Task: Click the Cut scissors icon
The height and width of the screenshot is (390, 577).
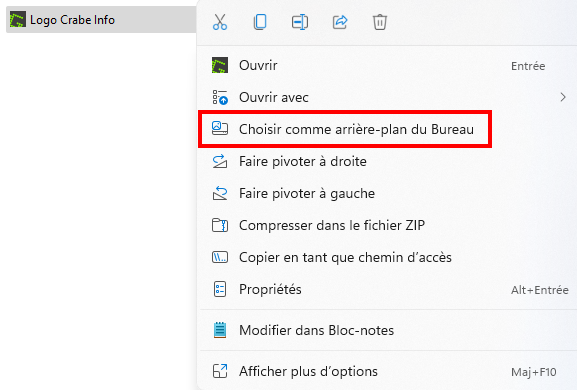Action: pyautogui.click(x=220, y=22)
